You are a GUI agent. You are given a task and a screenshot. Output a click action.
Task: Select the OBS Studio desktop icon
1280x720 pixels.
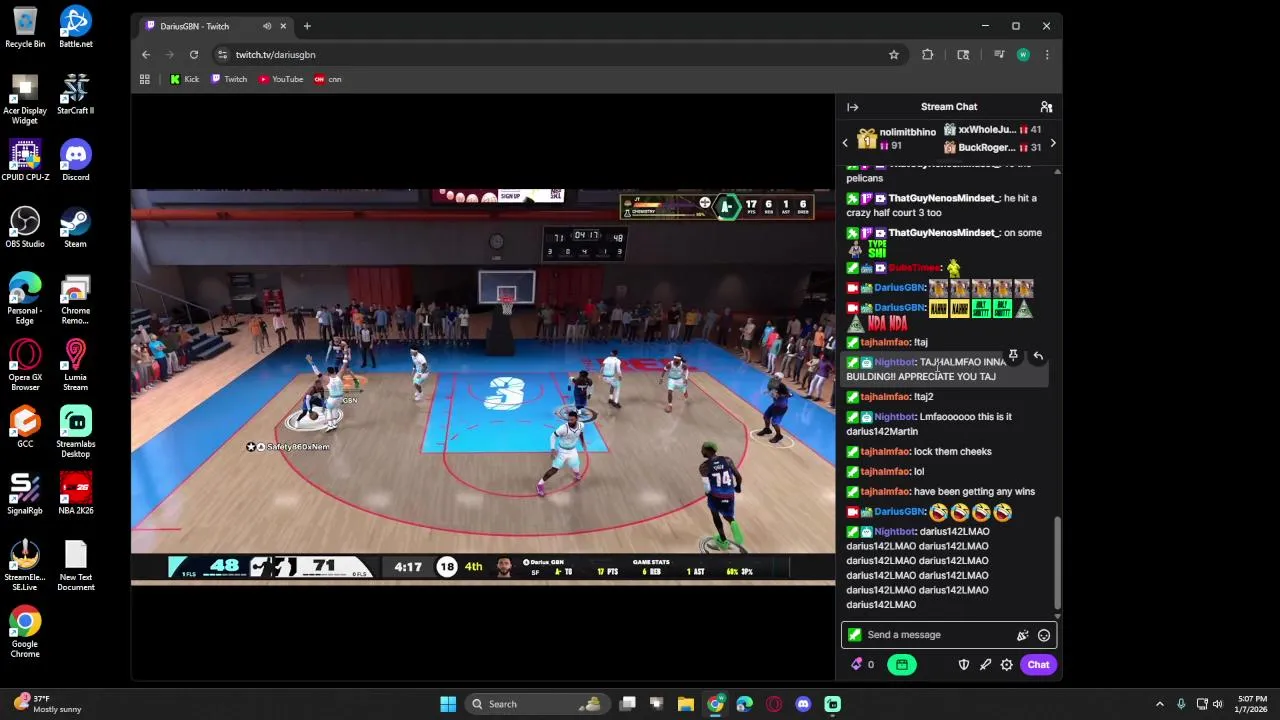(x=25, y=227)
